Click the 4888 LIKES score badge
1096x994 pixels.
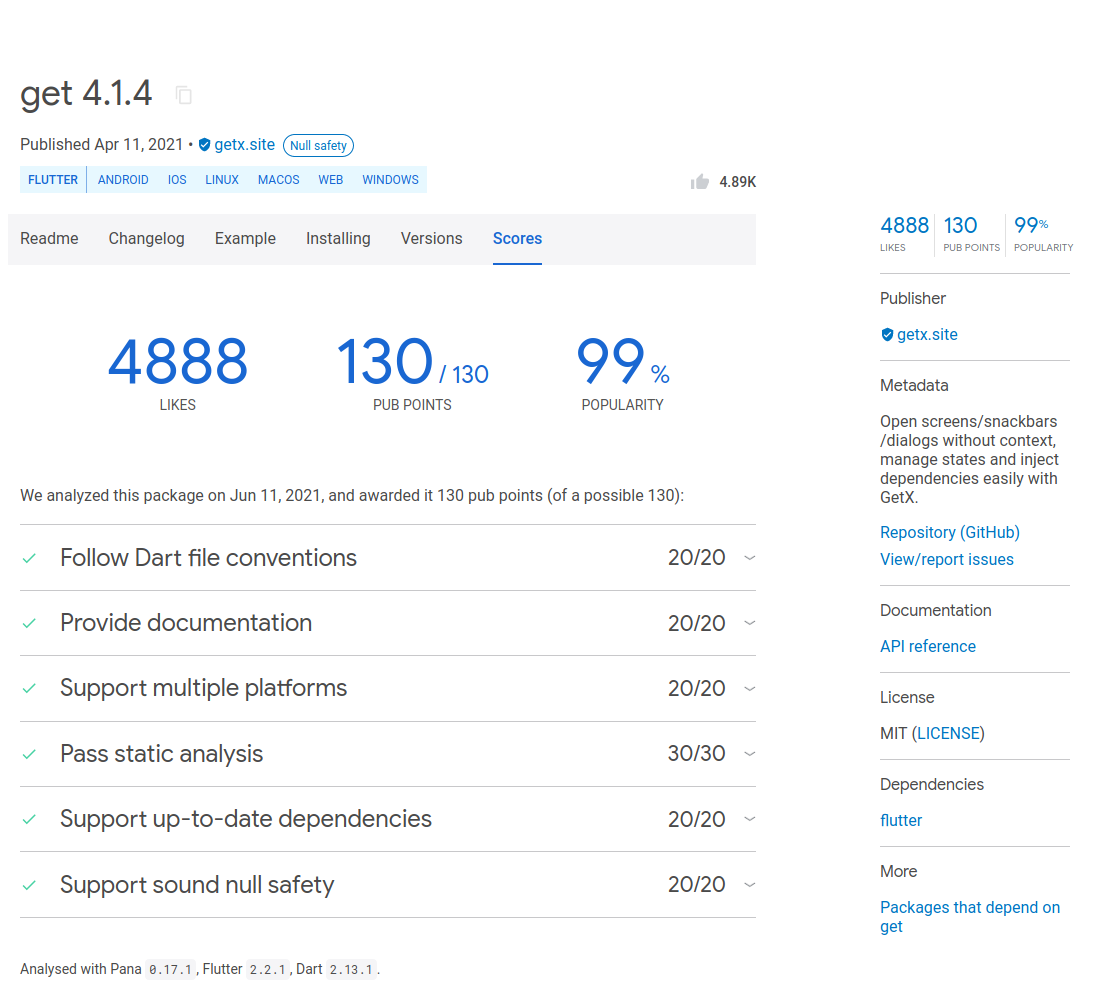[x=904, y=233]
